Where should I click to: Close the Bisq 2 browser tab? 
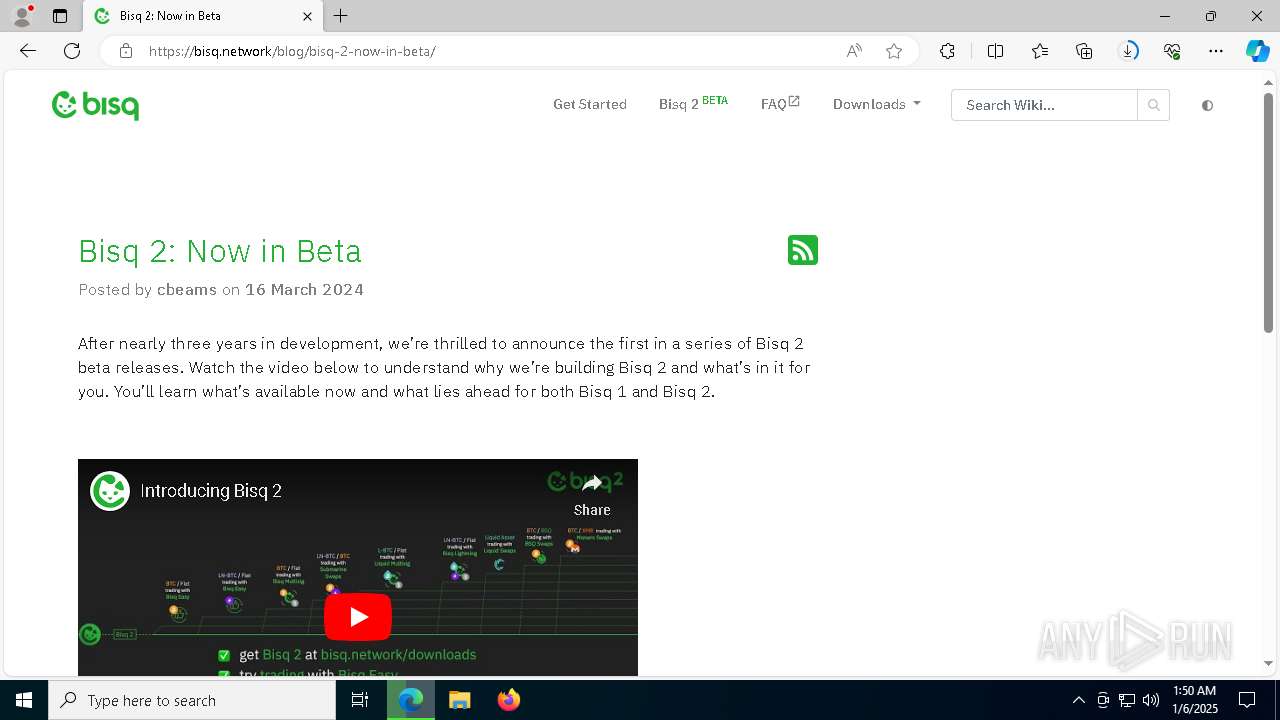(307, 16)
